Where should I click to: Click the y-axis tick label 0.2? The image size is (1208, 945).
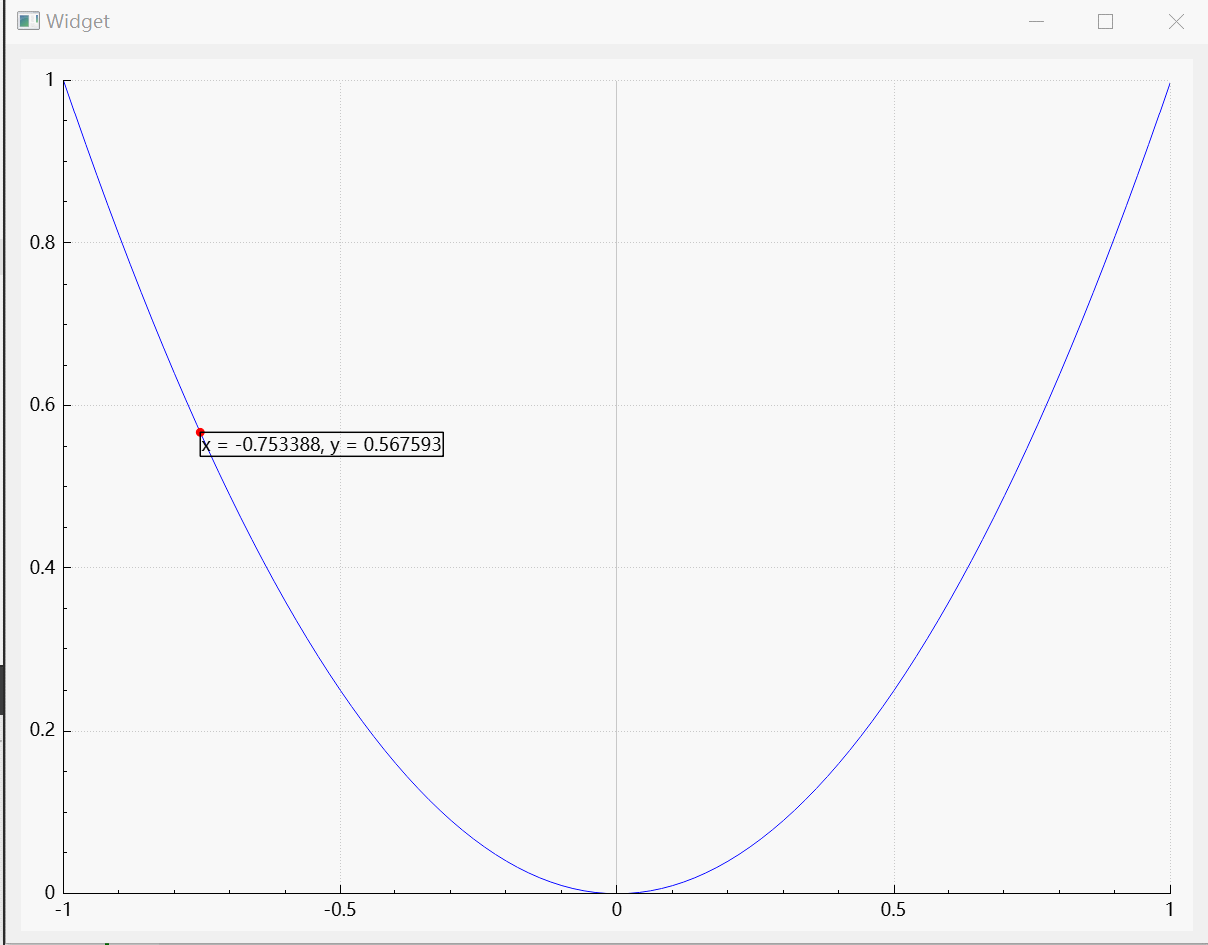click(42, 731)
